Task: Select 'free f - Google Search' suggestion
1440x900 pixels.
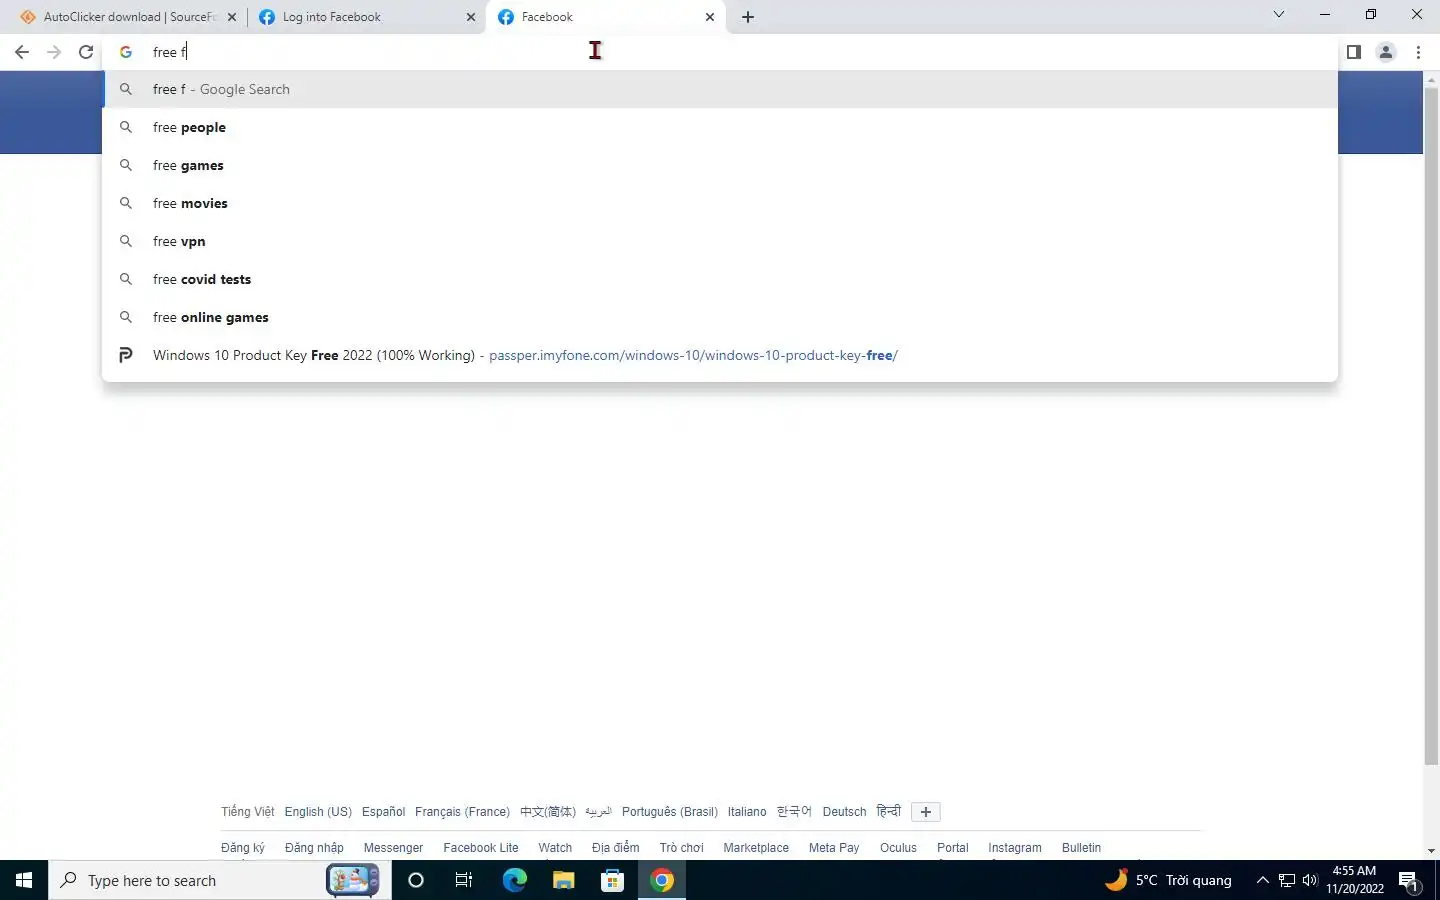Action: coord(720,89)
